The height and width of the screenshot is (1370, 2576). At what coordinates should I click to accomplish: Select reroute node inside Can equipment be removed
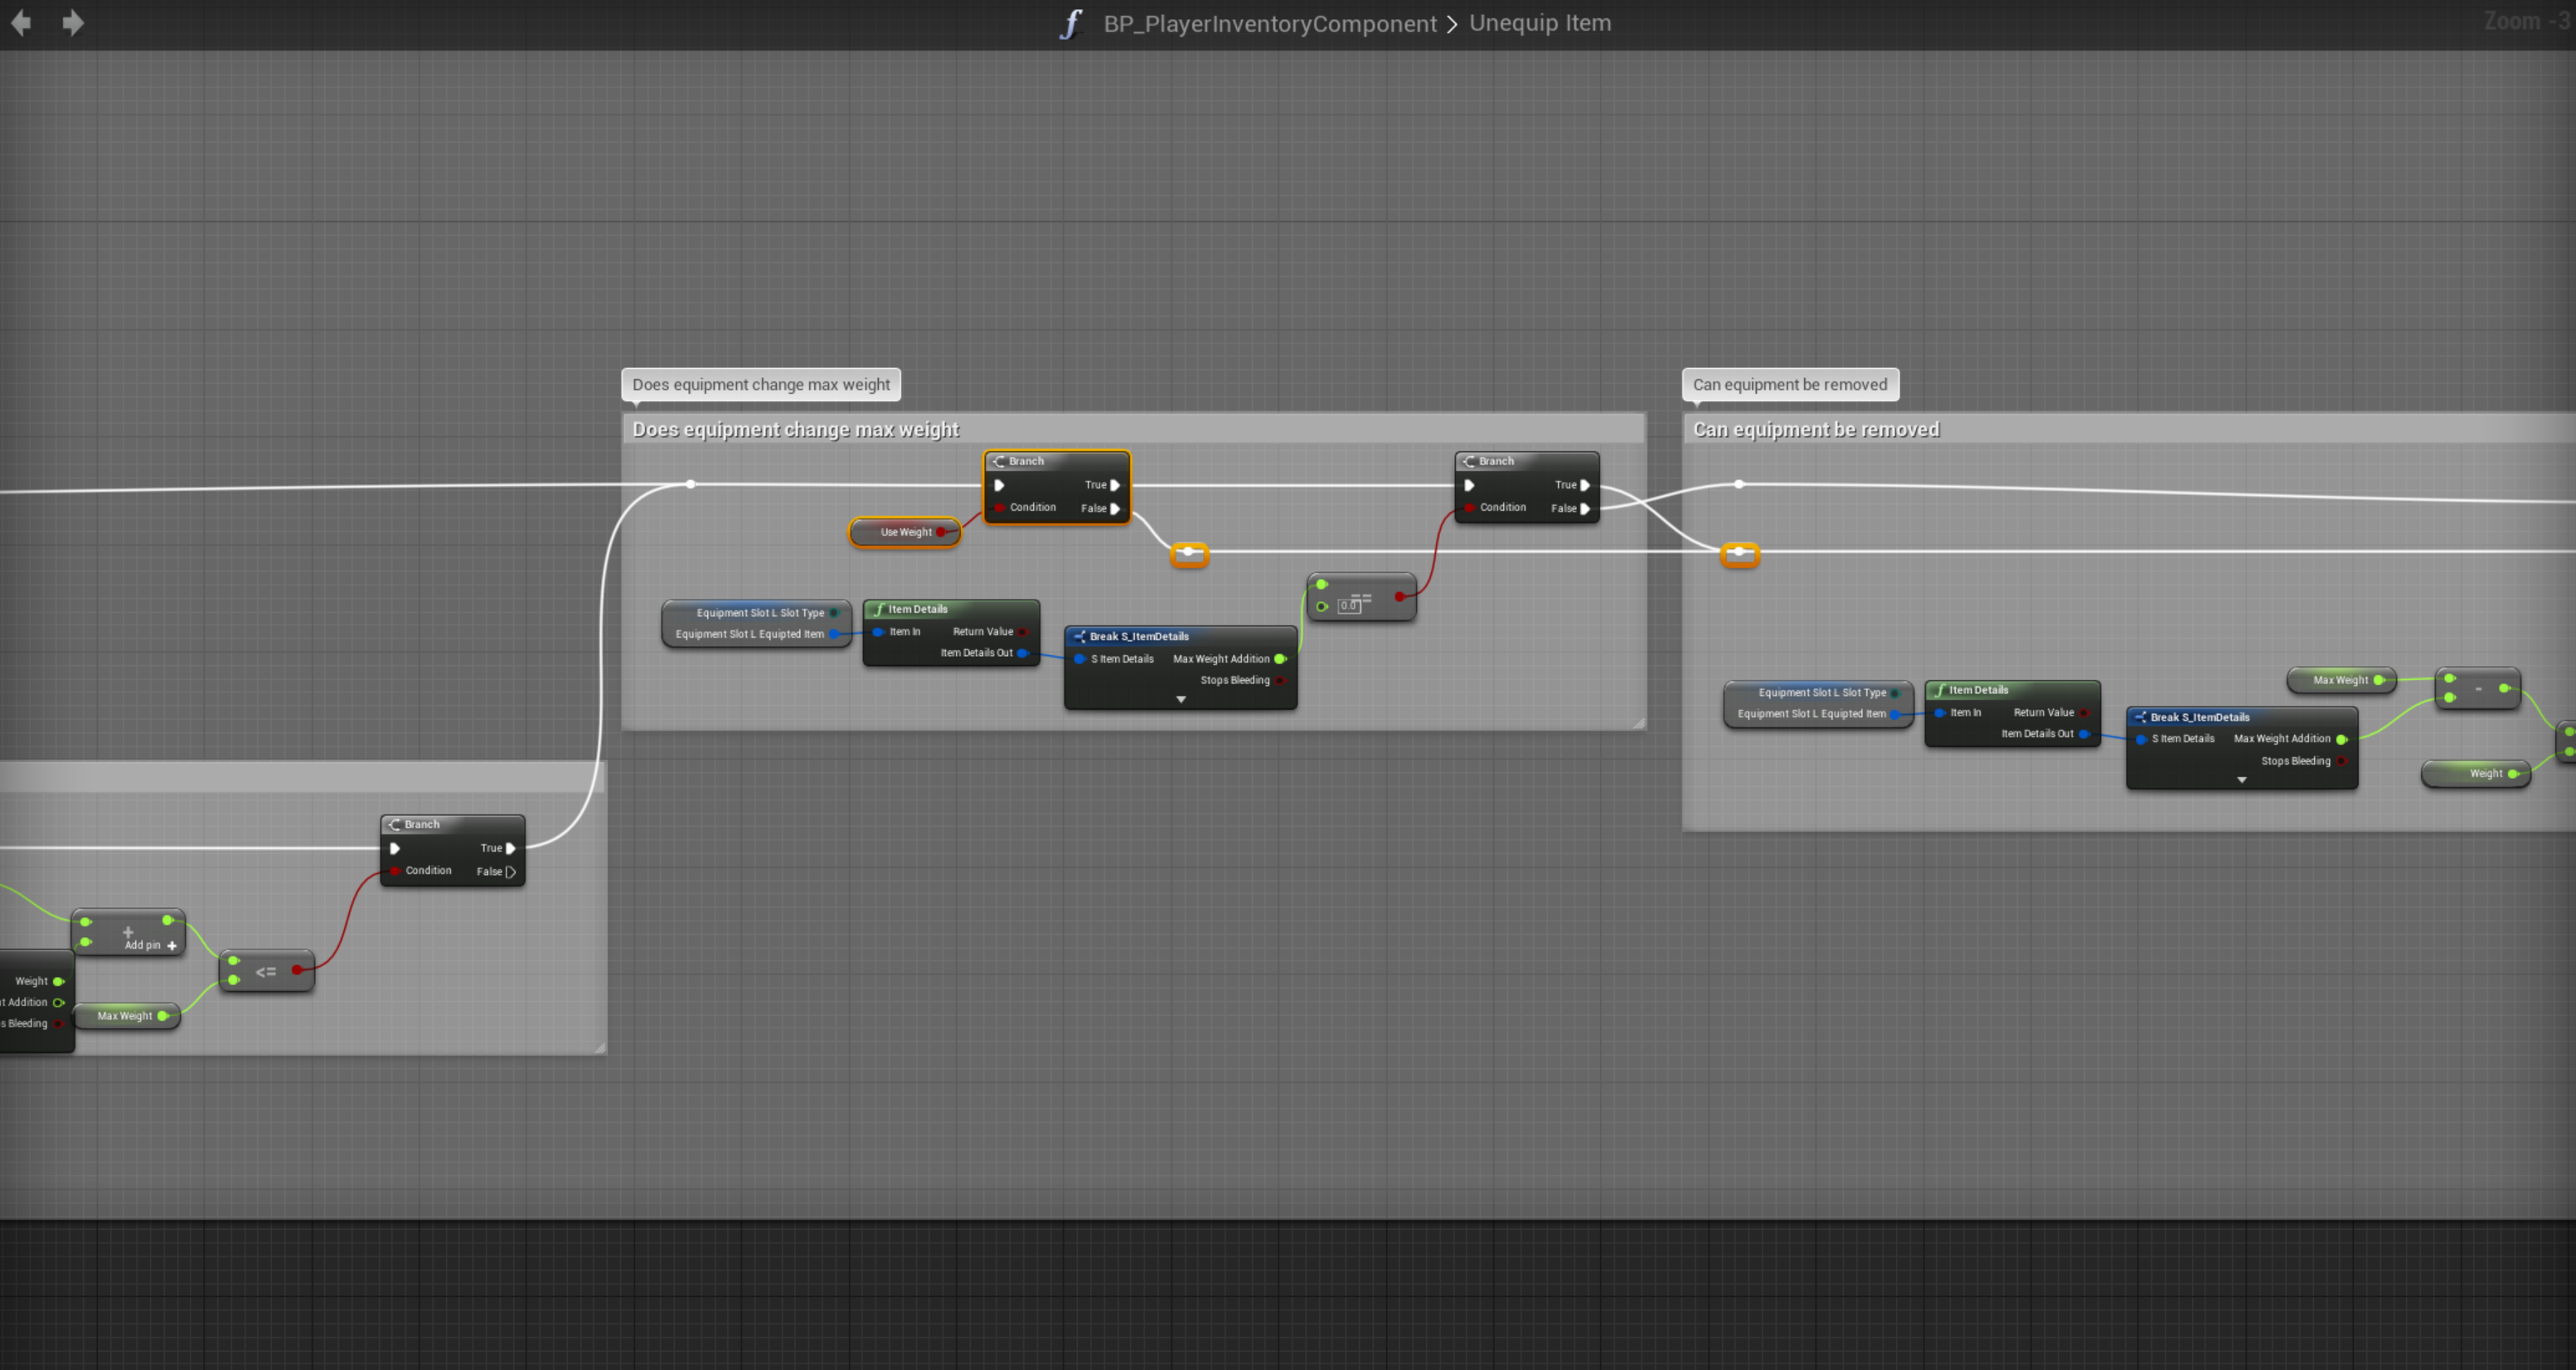pos(1739,553)
